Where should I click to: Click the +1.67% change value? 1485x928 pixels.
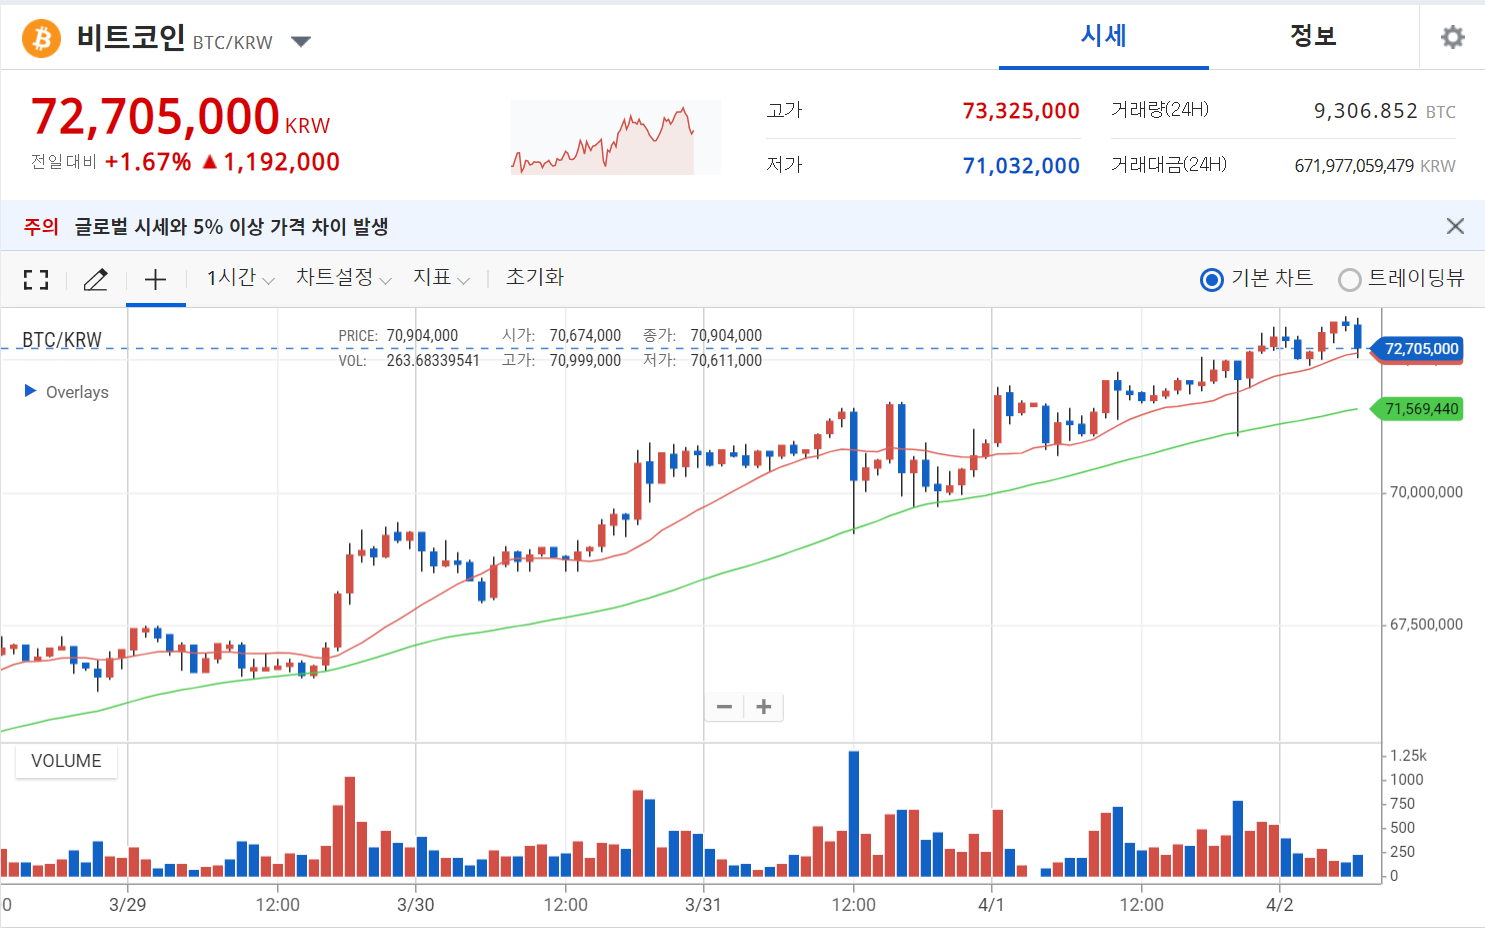tap(148, 162)
